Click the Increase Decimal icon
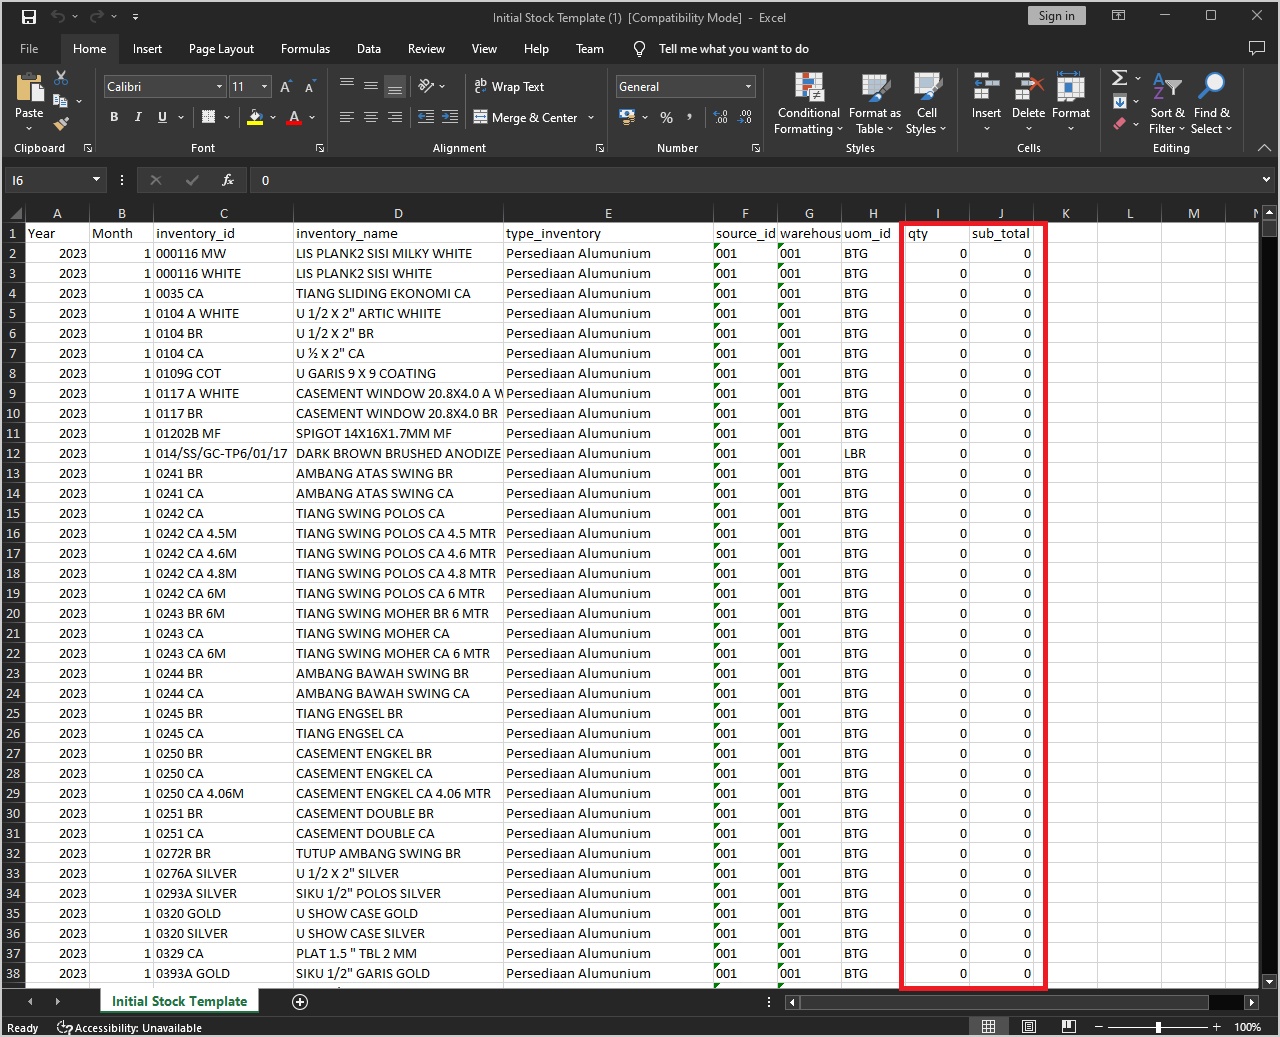This screenshot has height=1037, width=1280. 719,117
